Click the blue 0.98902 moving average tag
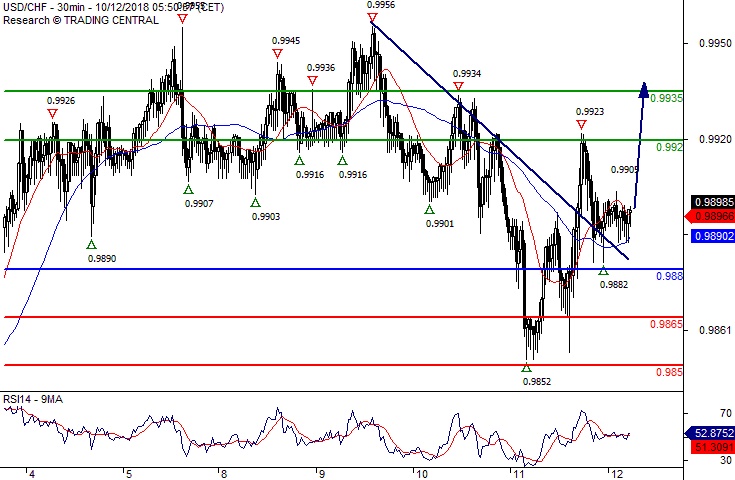Image resolution: width=735 pixels, height=480 pixels. 712,236
